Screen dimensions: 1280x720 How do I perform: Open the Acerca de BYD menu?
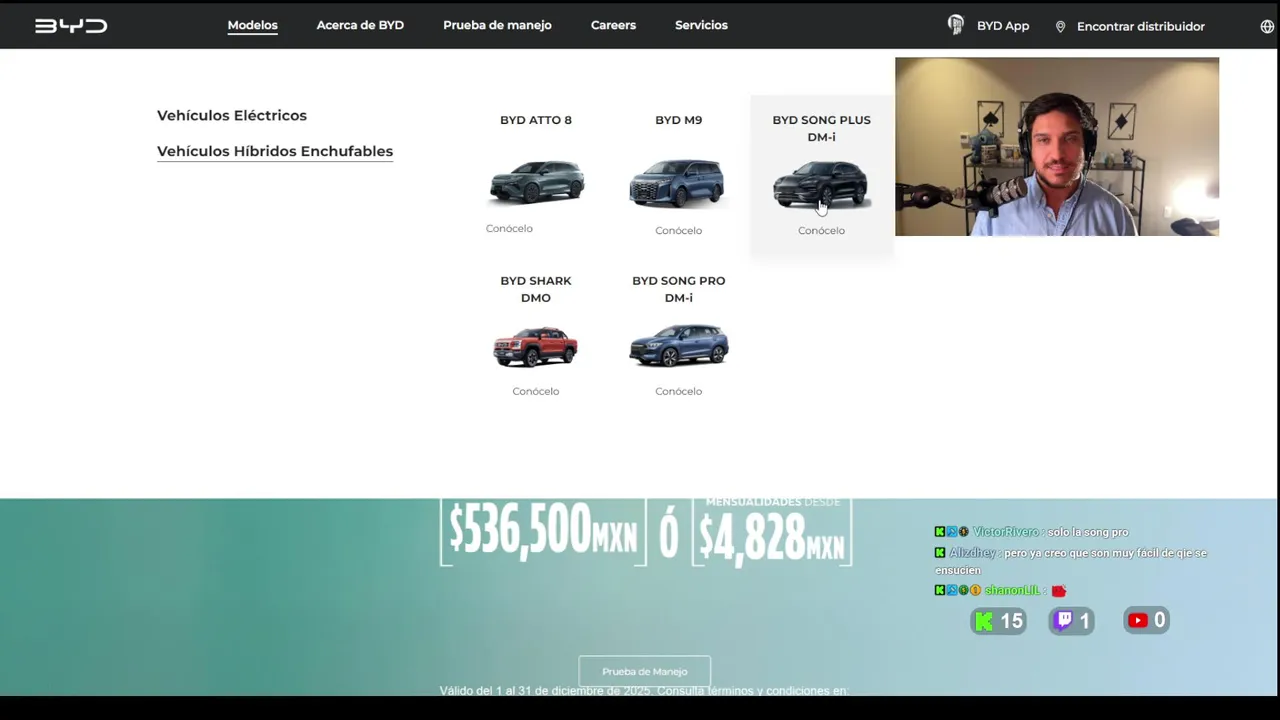[360, 25]
